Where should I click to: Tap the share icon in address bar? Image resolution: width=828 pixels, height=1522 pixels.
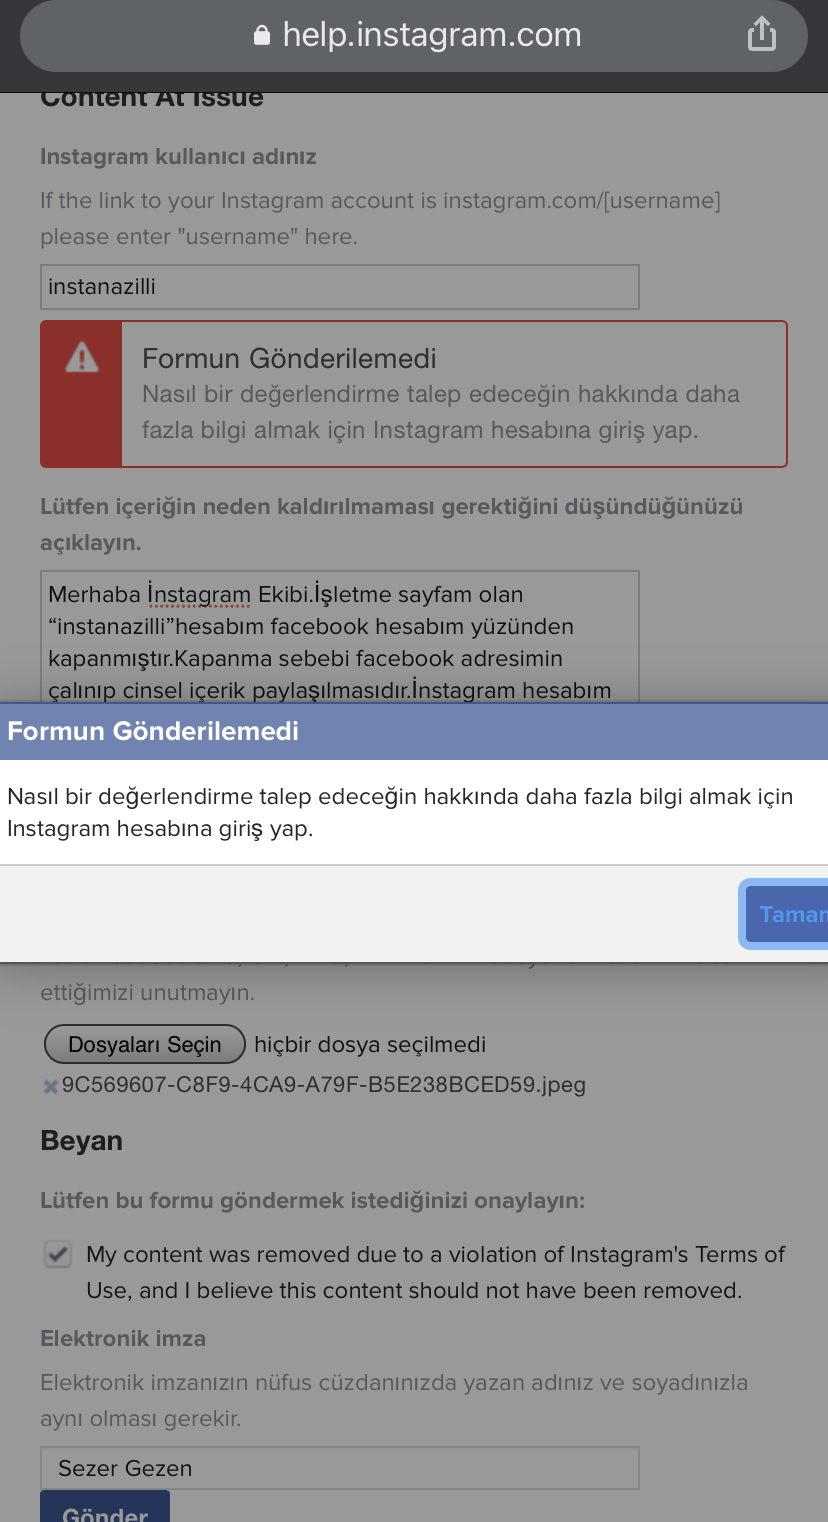click(x=762, y=34)
